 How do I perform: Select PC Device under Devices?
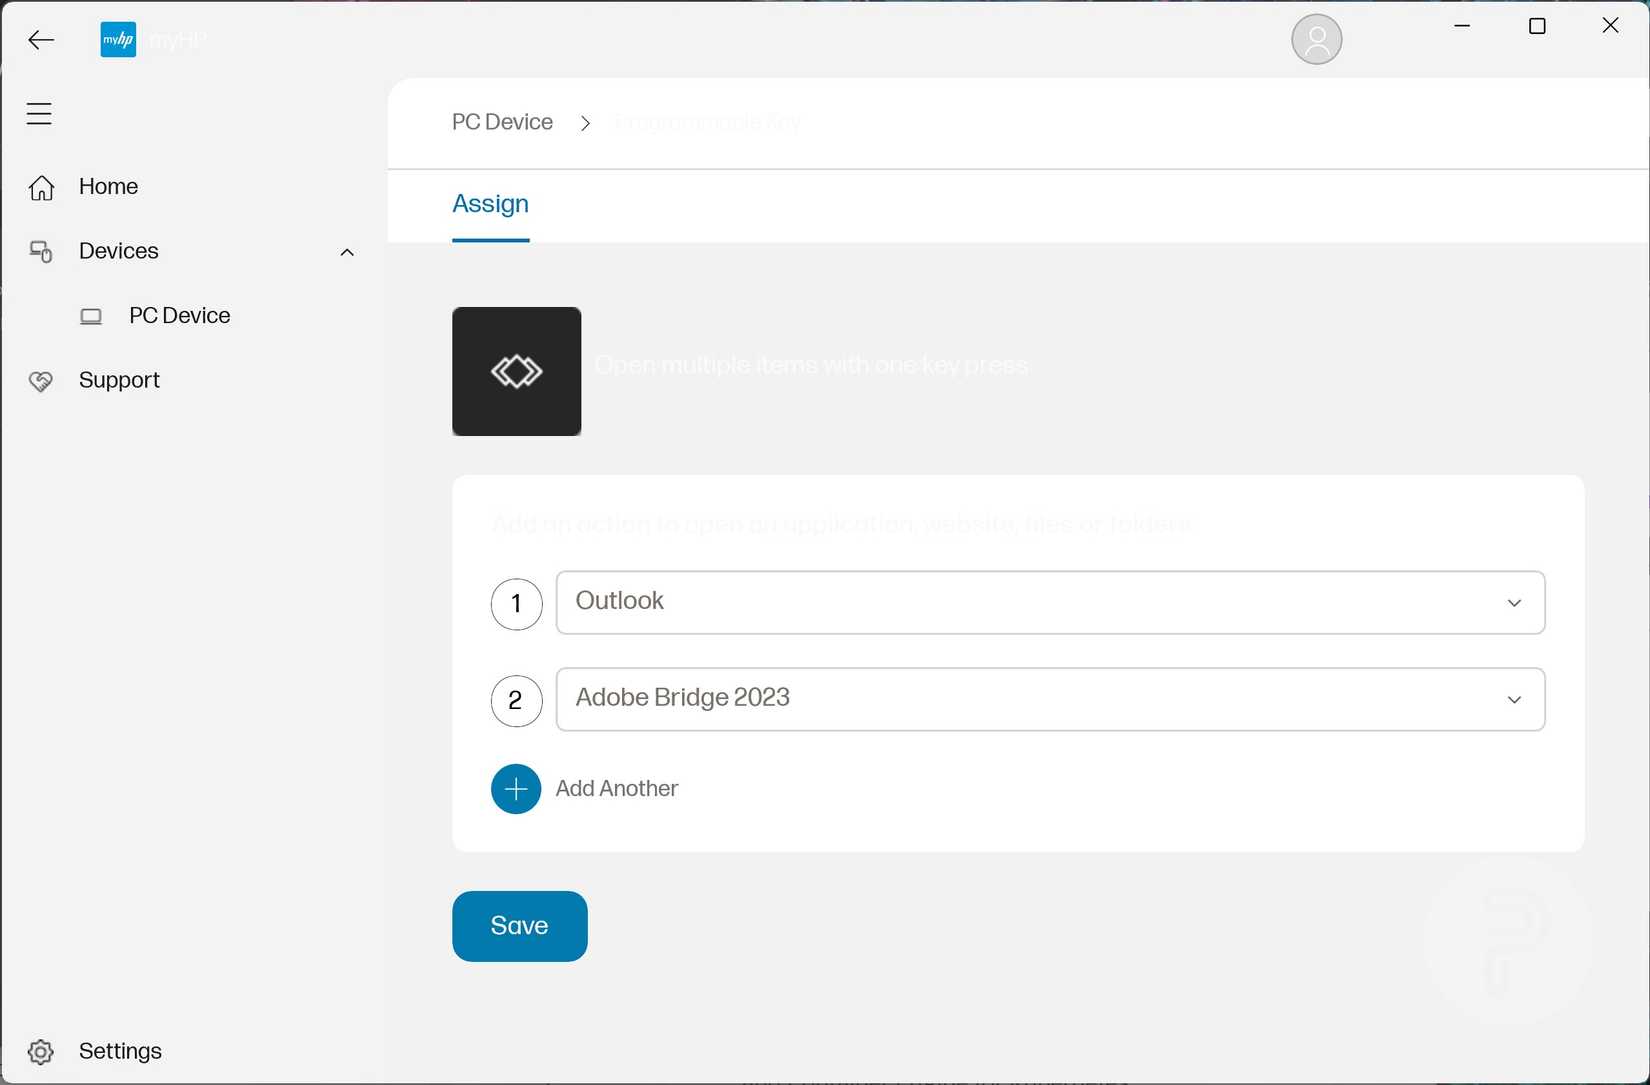[180, 315]
